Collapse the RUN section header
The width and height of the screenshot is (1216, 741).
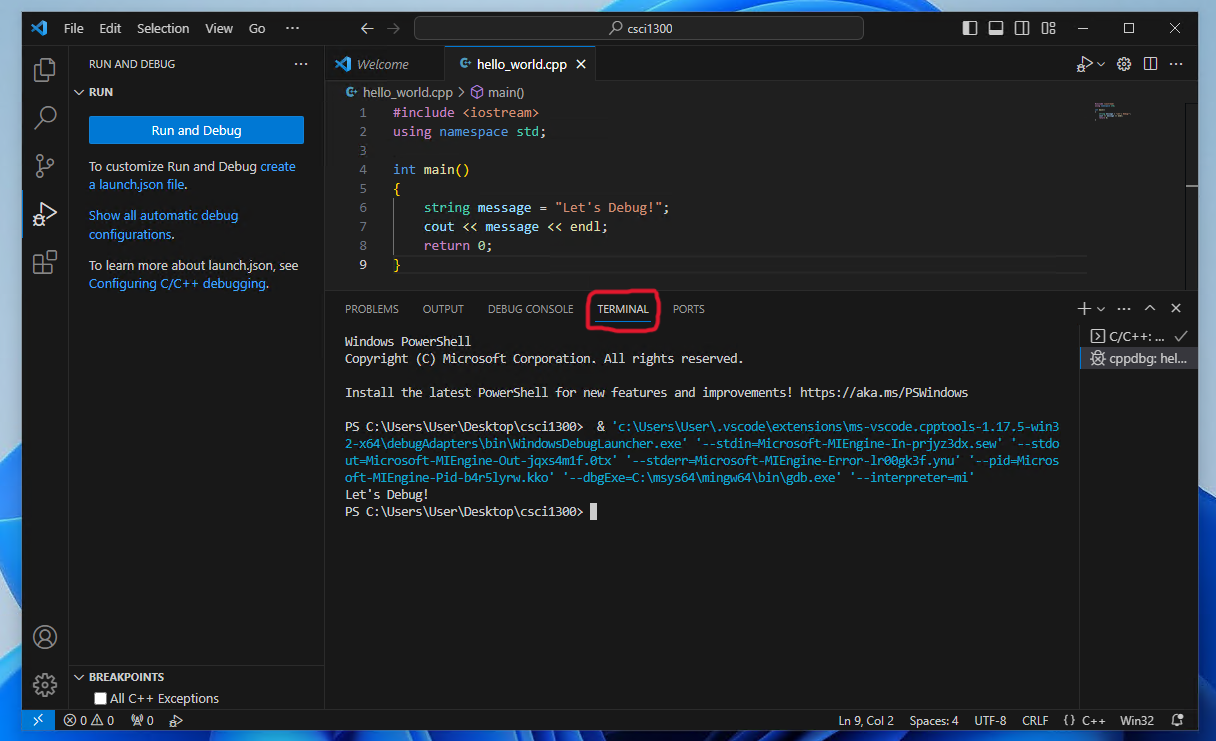(196, 92)
